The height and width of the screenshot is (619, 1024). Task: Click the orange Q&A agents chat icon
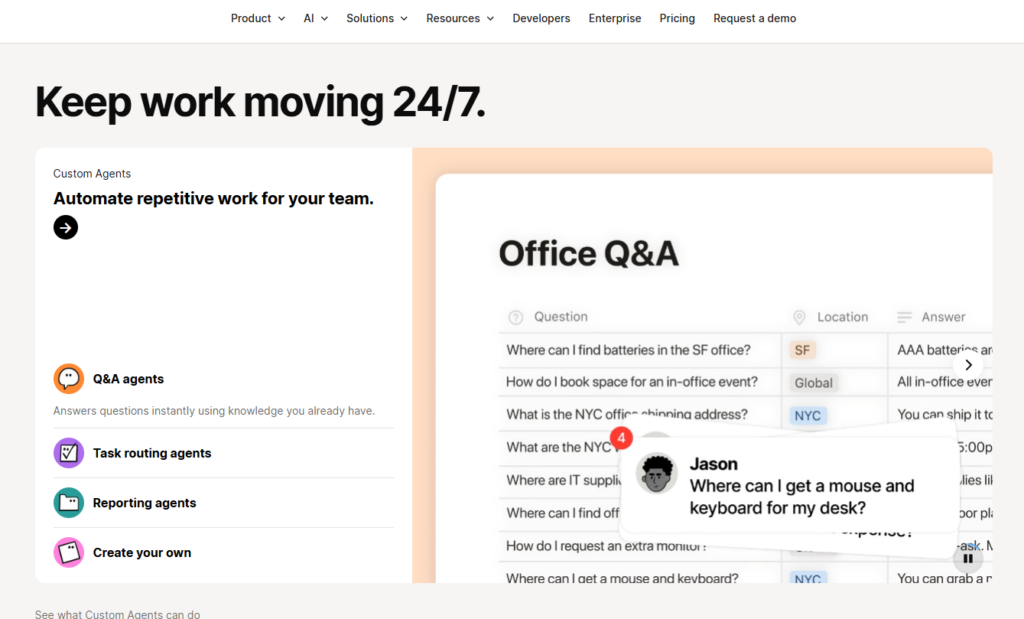pyautogui.click(x=69, y=379)
